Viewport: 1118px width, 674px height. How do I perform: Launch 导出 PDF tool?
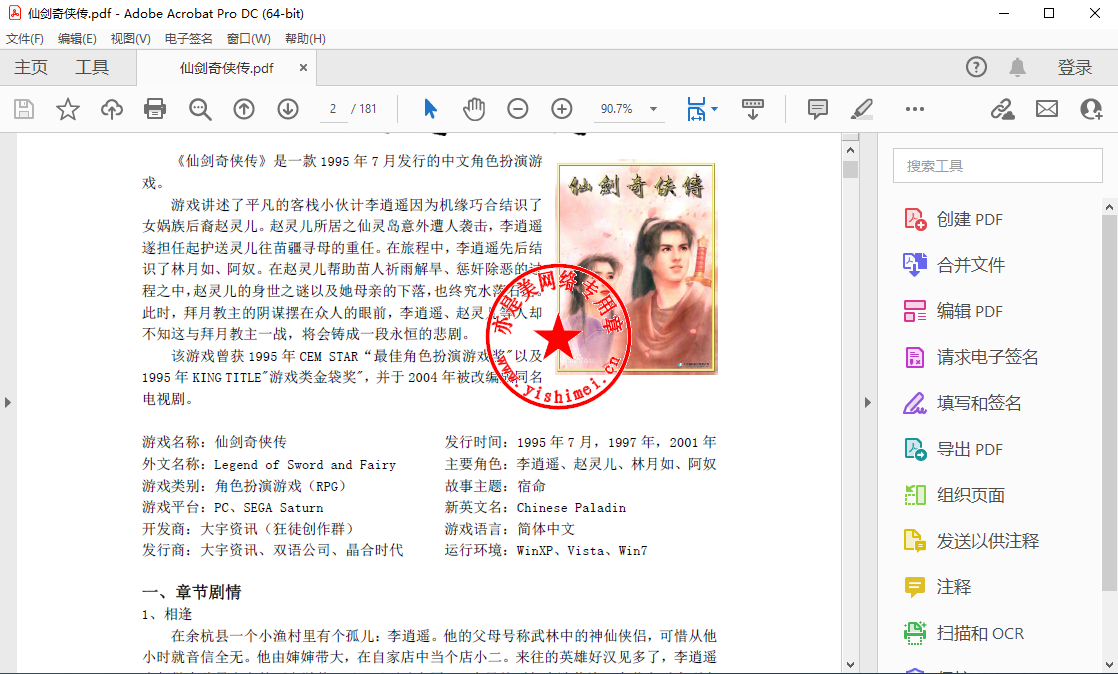click(x=953, y=449)
